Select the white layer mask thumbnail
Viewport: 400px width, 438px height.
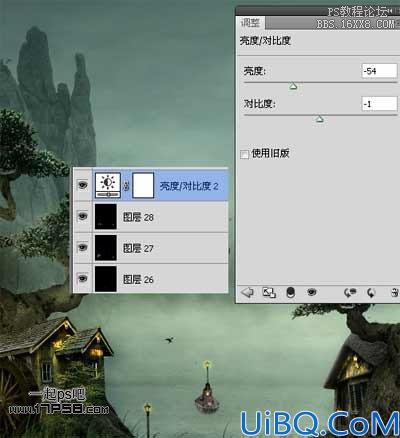point(143,185)
